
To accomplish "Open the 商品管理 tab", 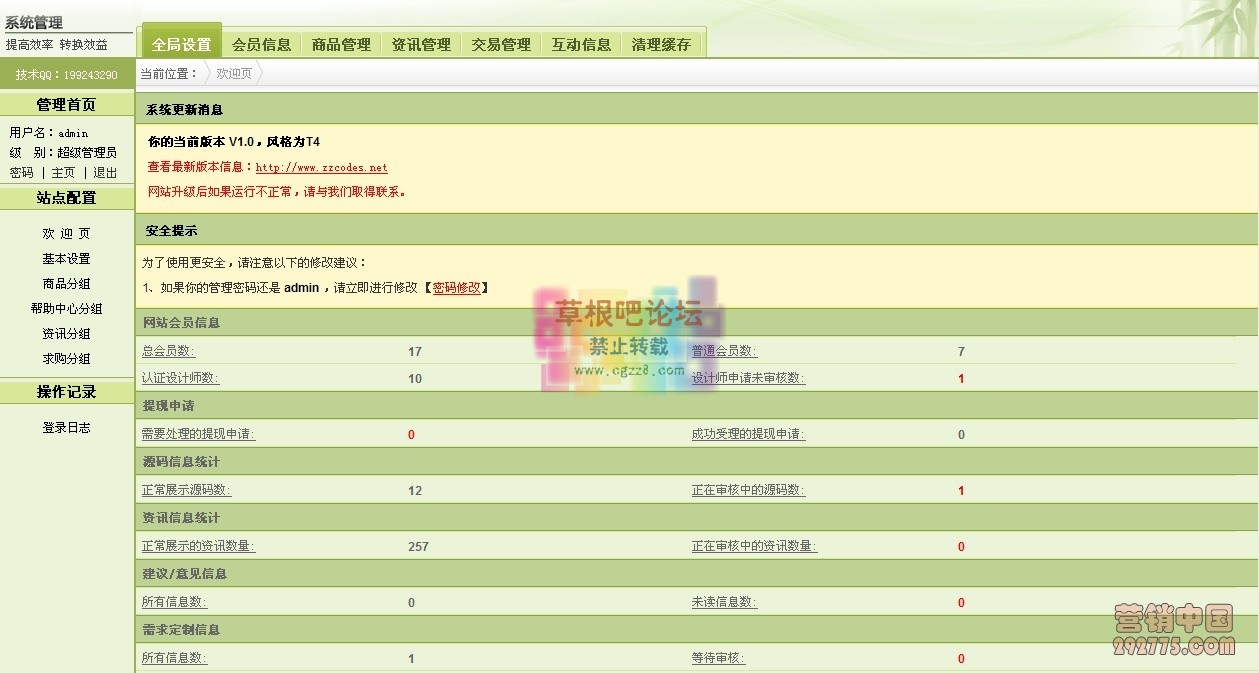I will [x=342, y=43].
